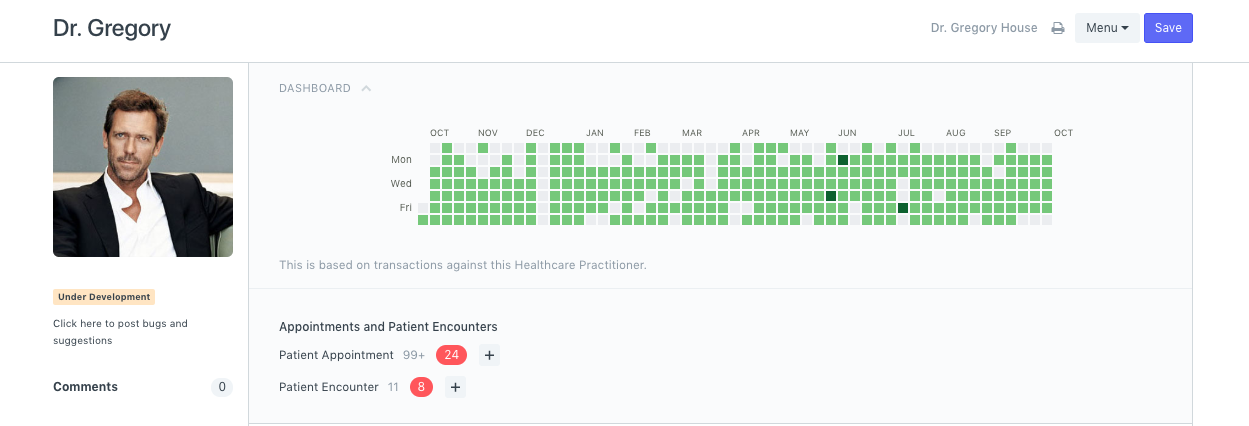
Task: Click the dark green heatmap cell under JUL
Action: 903,208
